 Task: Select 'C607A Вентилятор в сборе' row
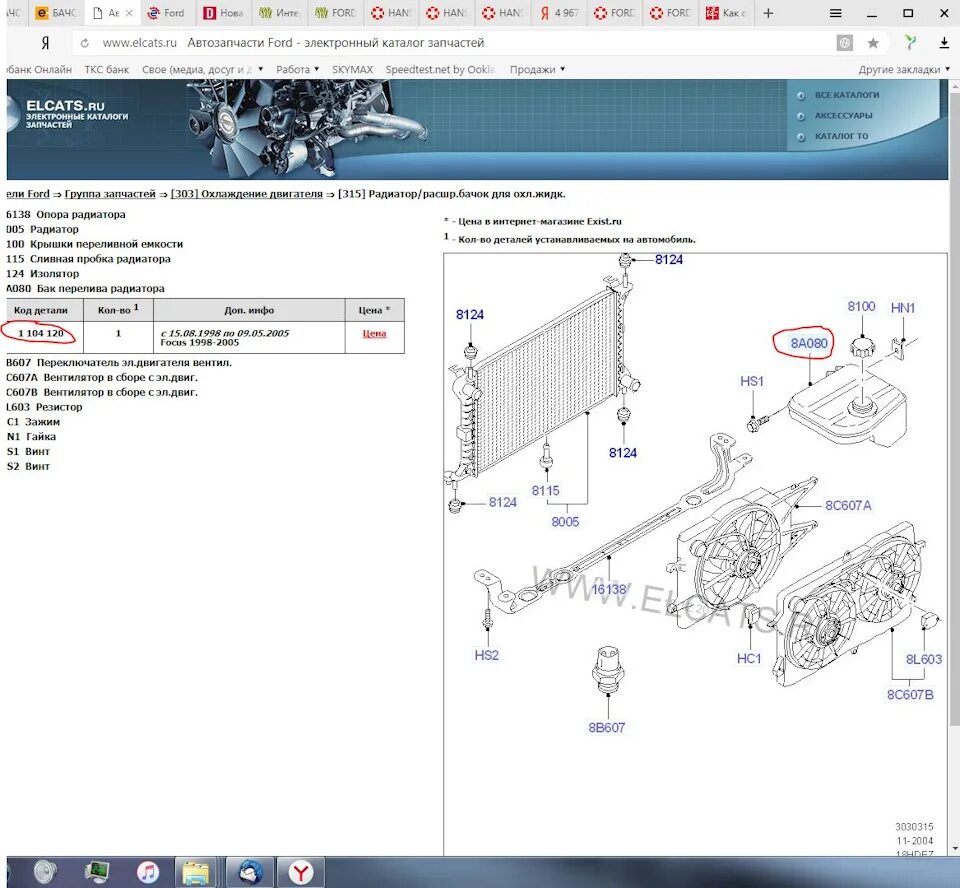pos(102,377)
